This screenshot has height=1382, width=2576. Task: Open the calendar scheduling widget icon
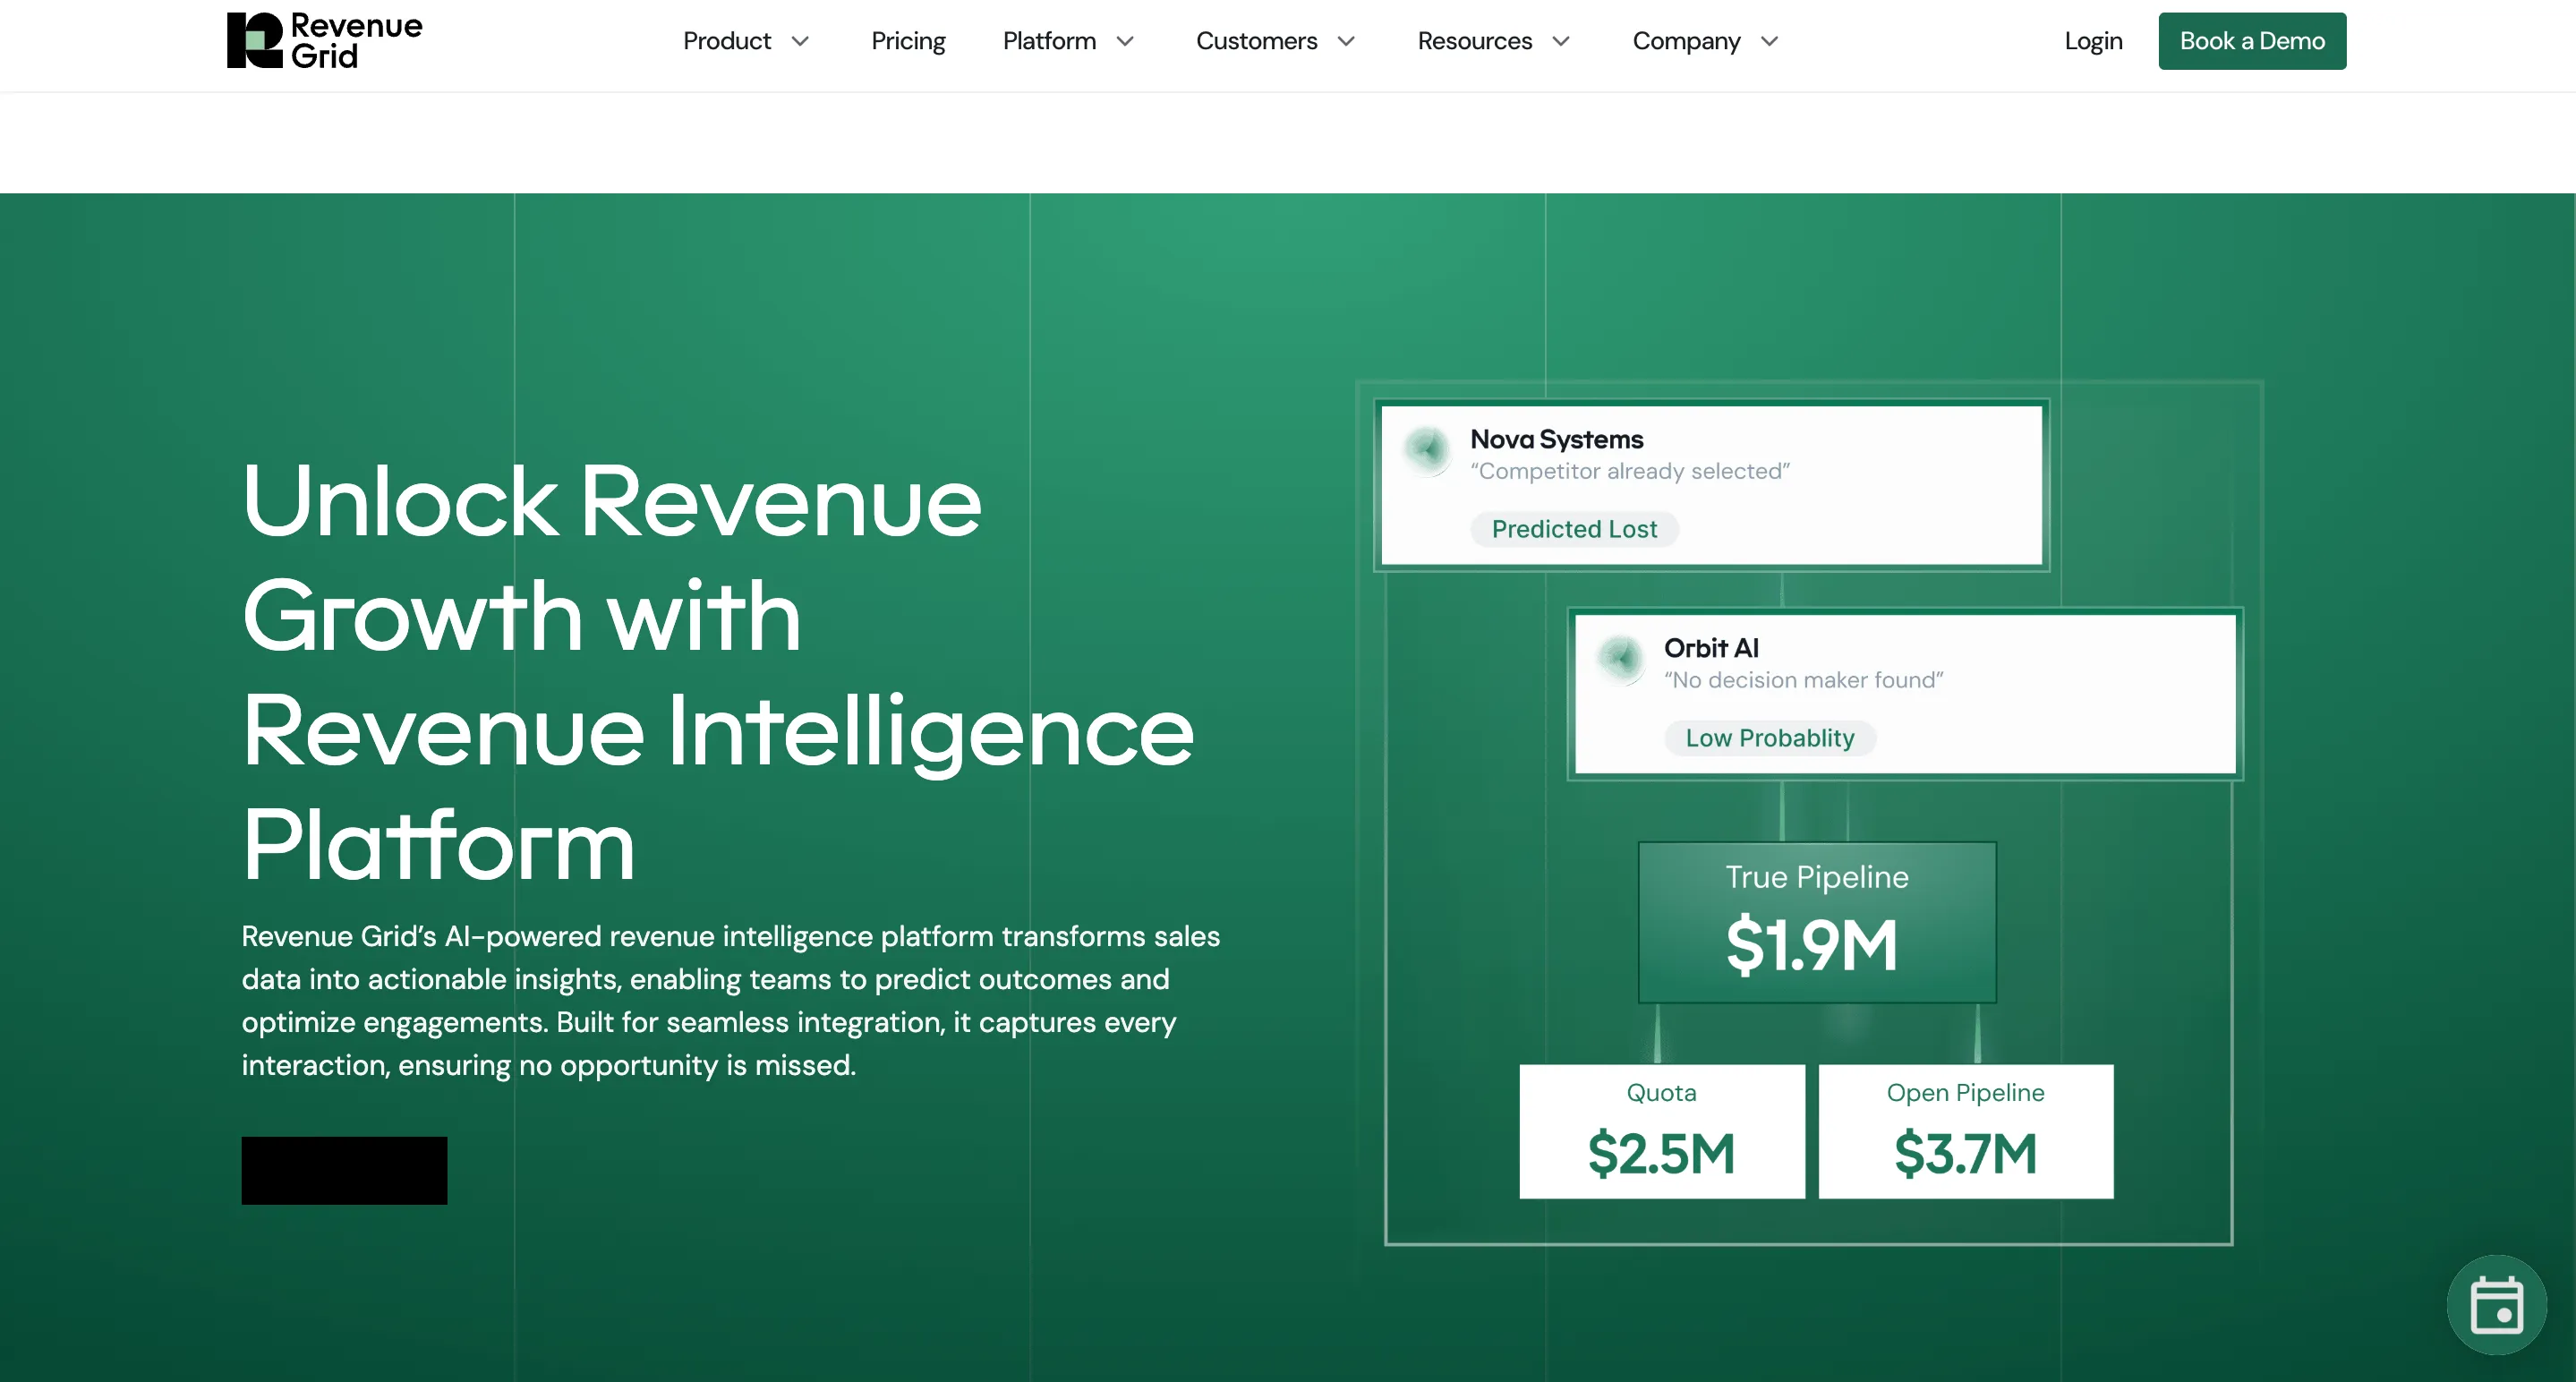[2496, 1304]
